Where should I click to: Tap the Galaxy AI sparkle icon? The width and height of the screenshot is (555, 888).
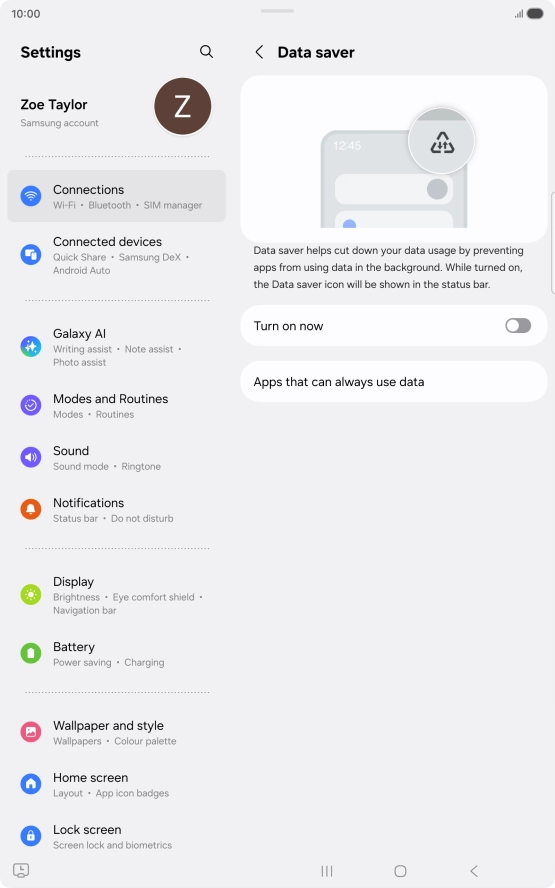coord(31,346)
